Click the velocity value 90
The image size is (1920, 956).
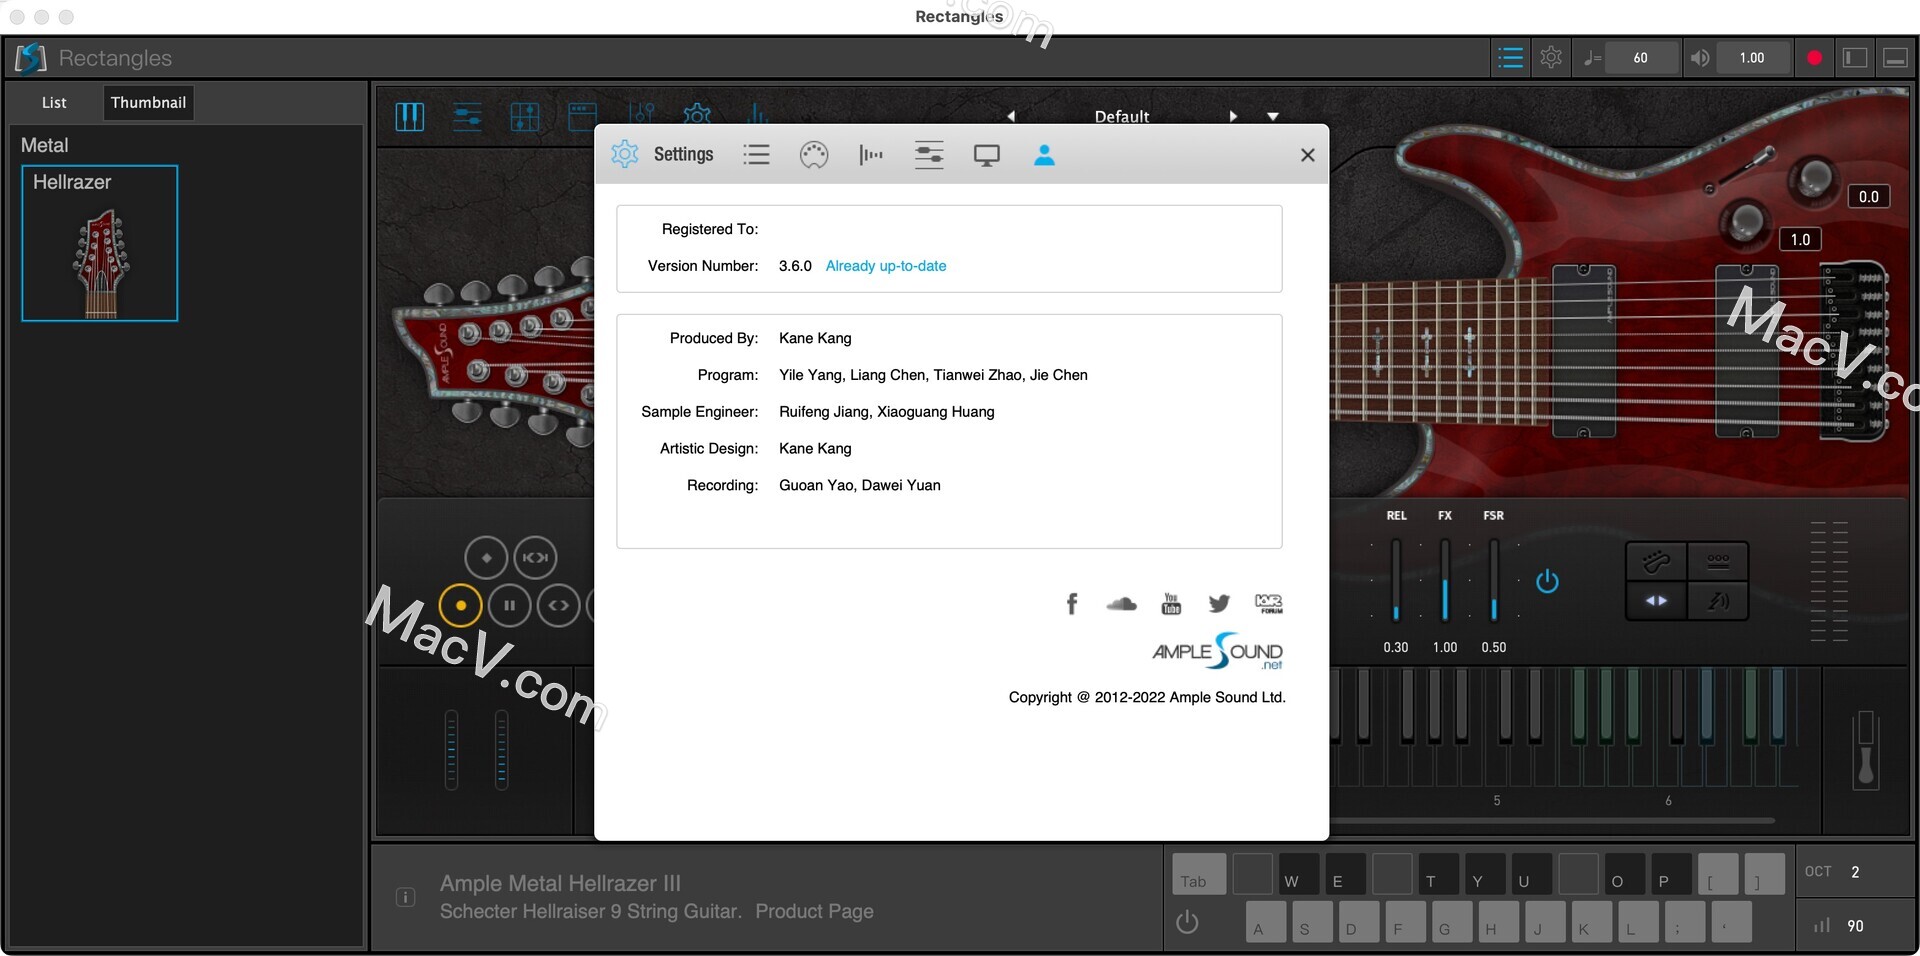[x=1855, y=926]
